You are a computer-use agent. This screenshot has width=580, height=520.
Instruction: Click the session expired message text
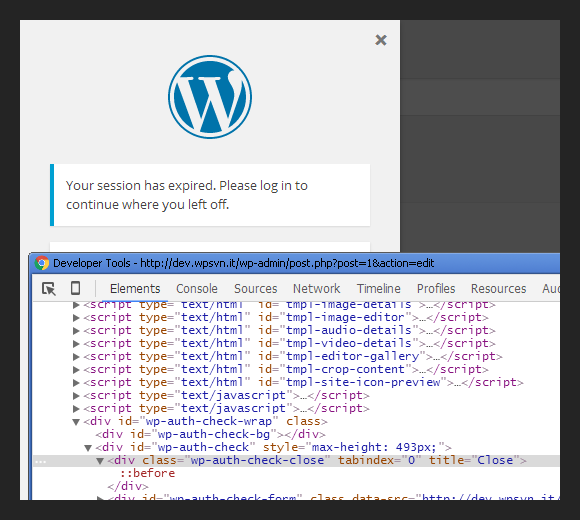tap(187, 195)
